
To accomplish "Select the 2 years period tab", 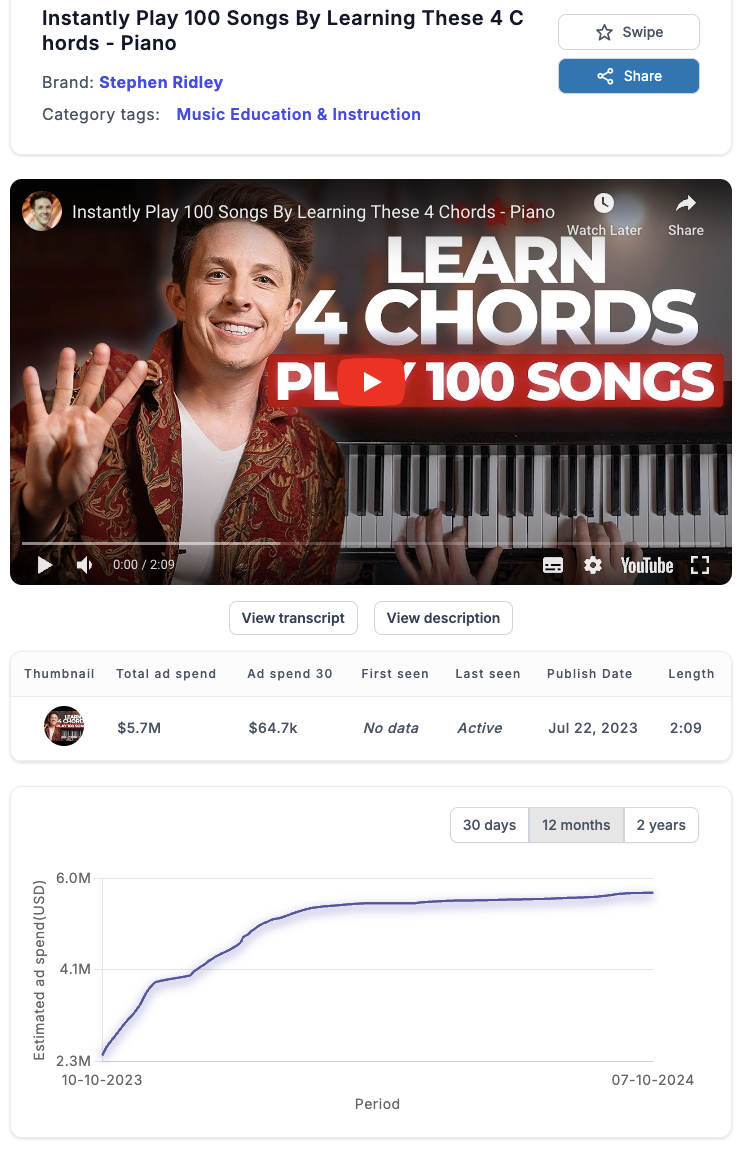I will pos(661,825).
